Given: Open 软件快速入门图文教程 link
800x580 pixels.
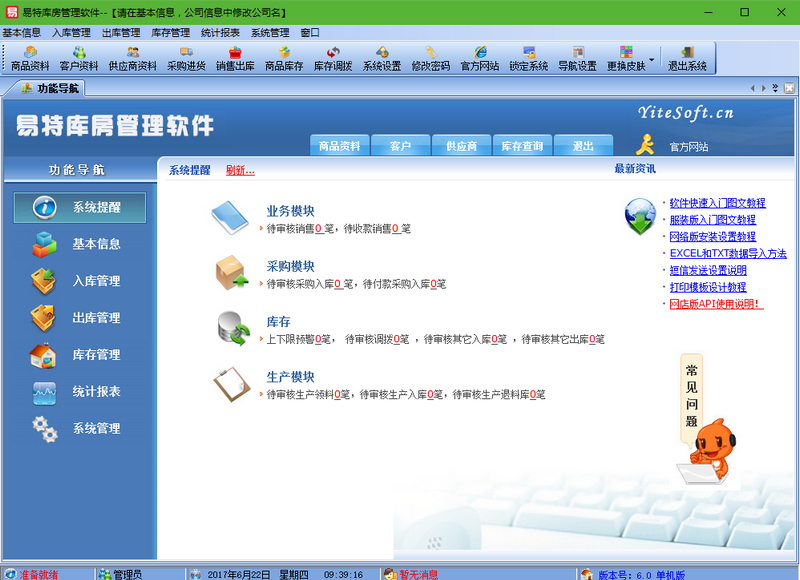Looking at the screenshot, I should coord(717,203).
